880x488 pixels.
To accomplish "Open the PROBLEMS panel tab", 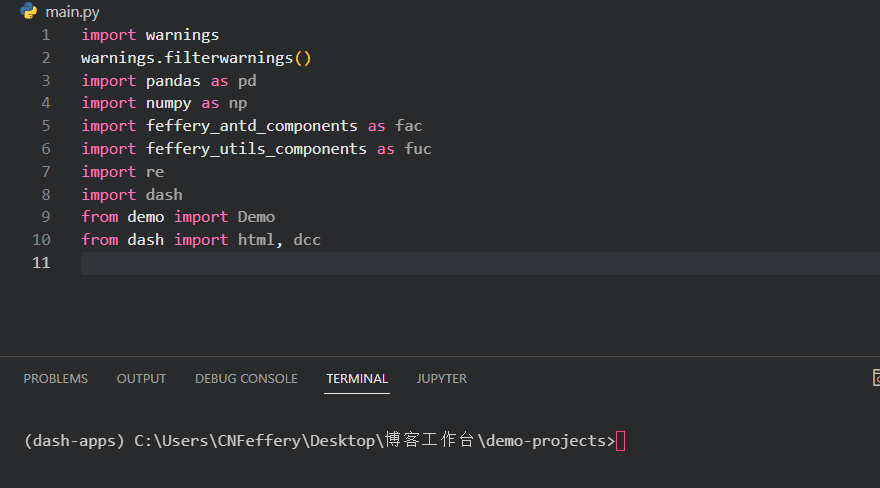I will (56, 379).
